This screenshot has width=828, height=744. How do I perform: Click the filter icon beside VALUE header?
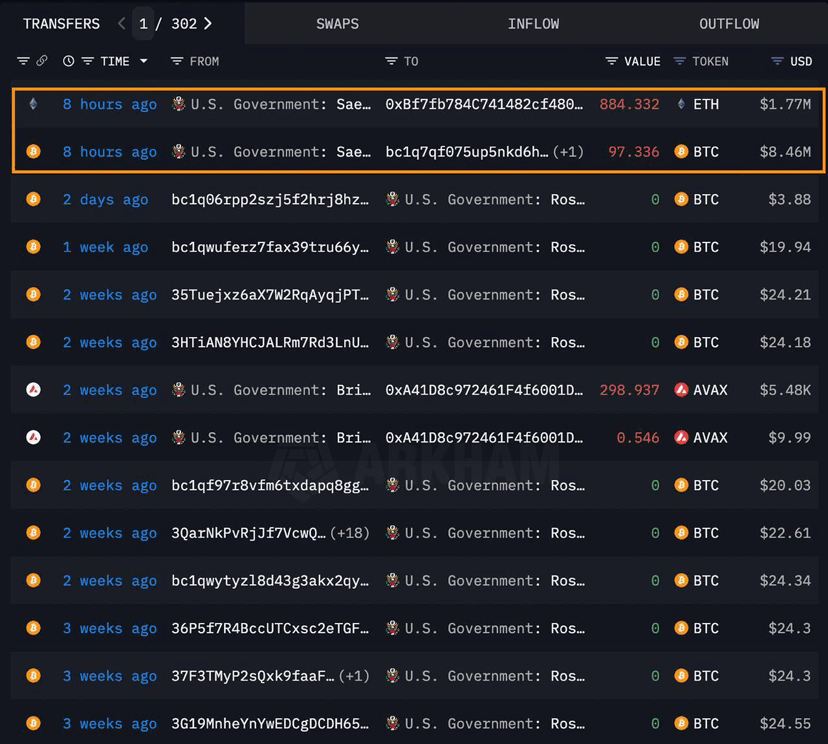[x=611, y=61]
